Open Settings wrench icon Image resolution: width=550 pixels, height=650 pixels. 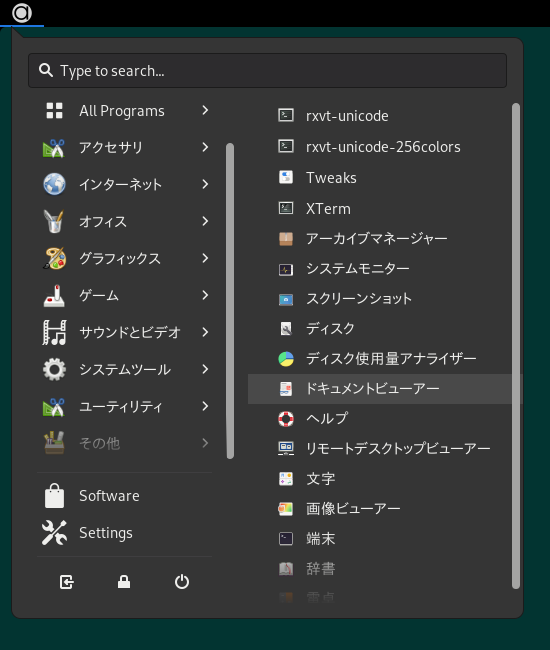[x=54, y=533]
